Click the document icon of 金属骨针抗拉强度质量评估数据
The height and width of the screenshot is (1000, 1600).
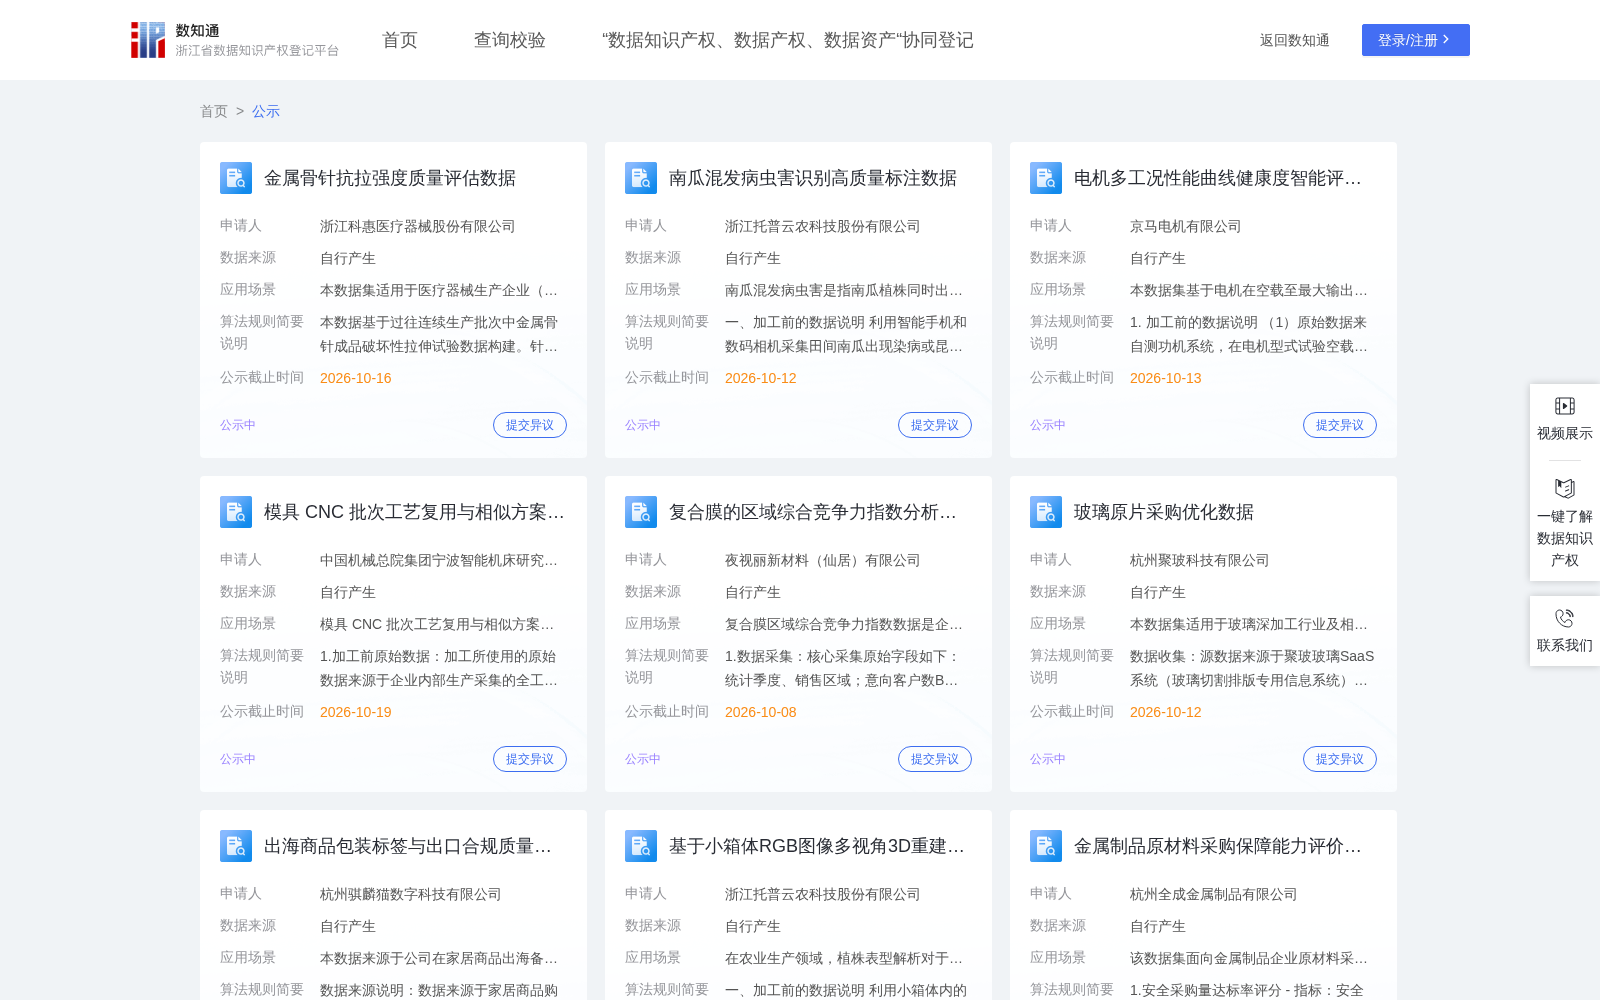pyautogui.click(x=236, y=178)
